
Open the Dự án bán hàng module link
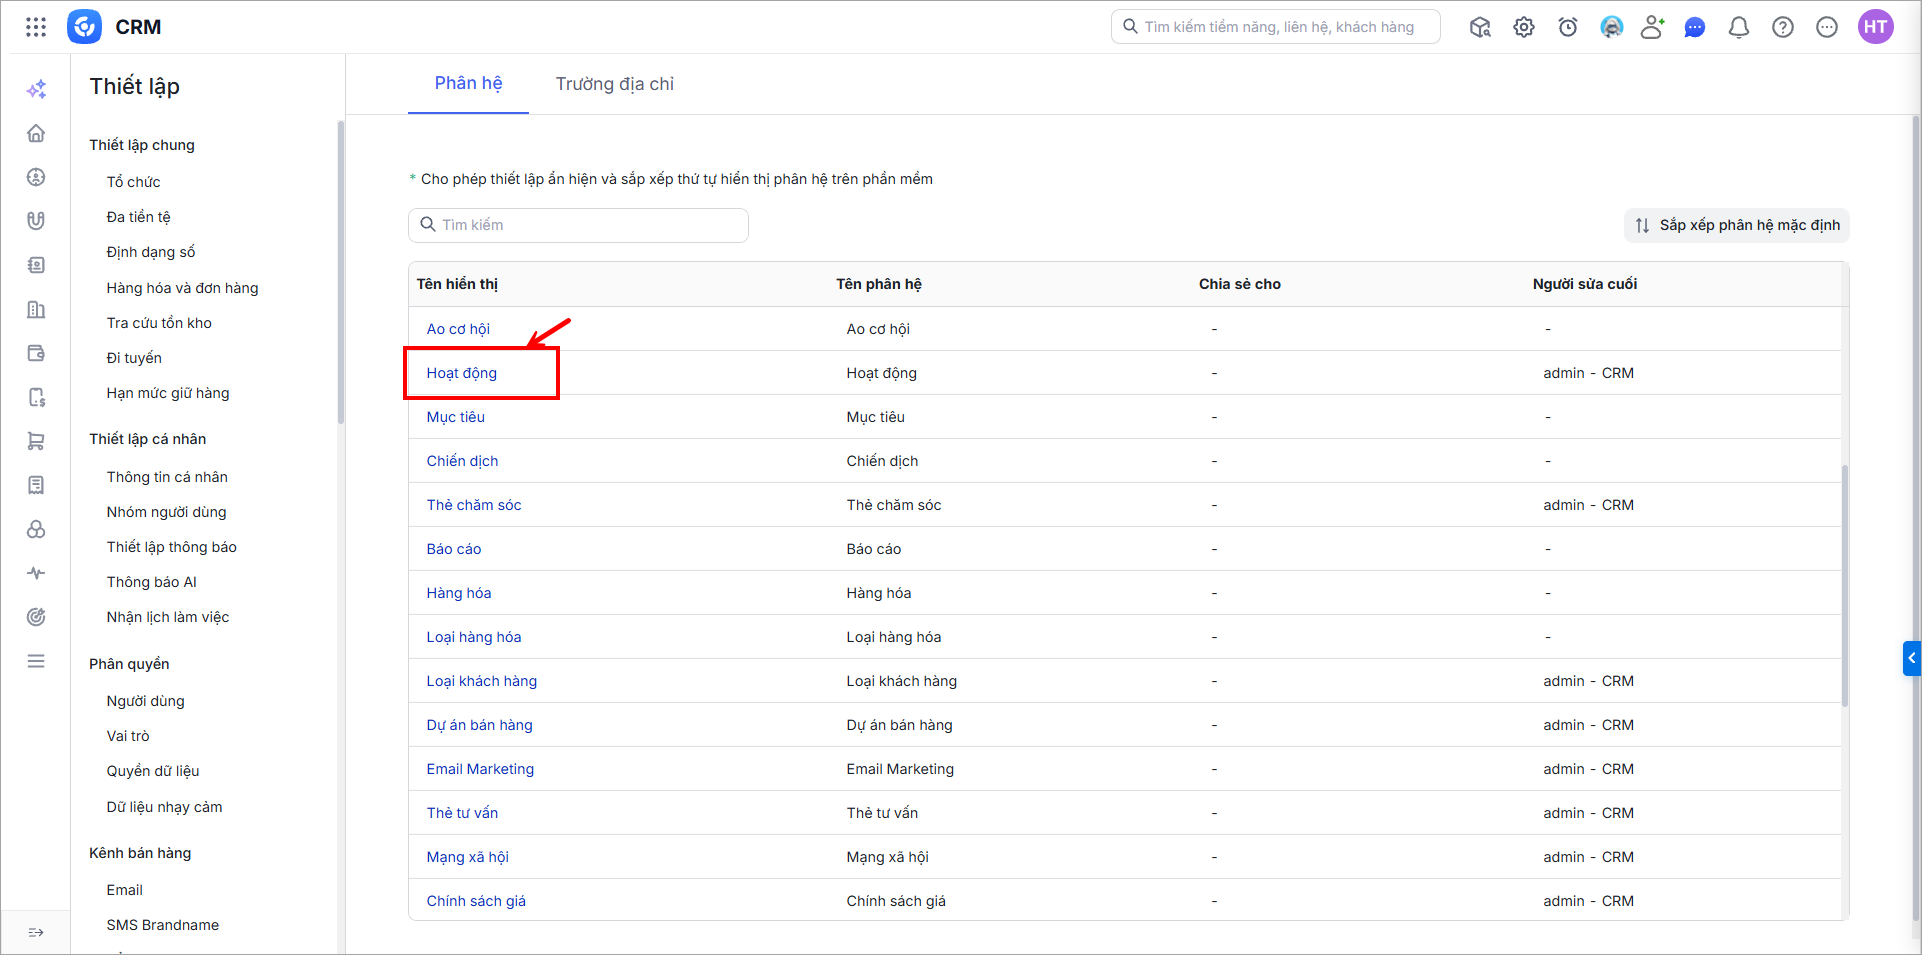click(x=480, y=725)
